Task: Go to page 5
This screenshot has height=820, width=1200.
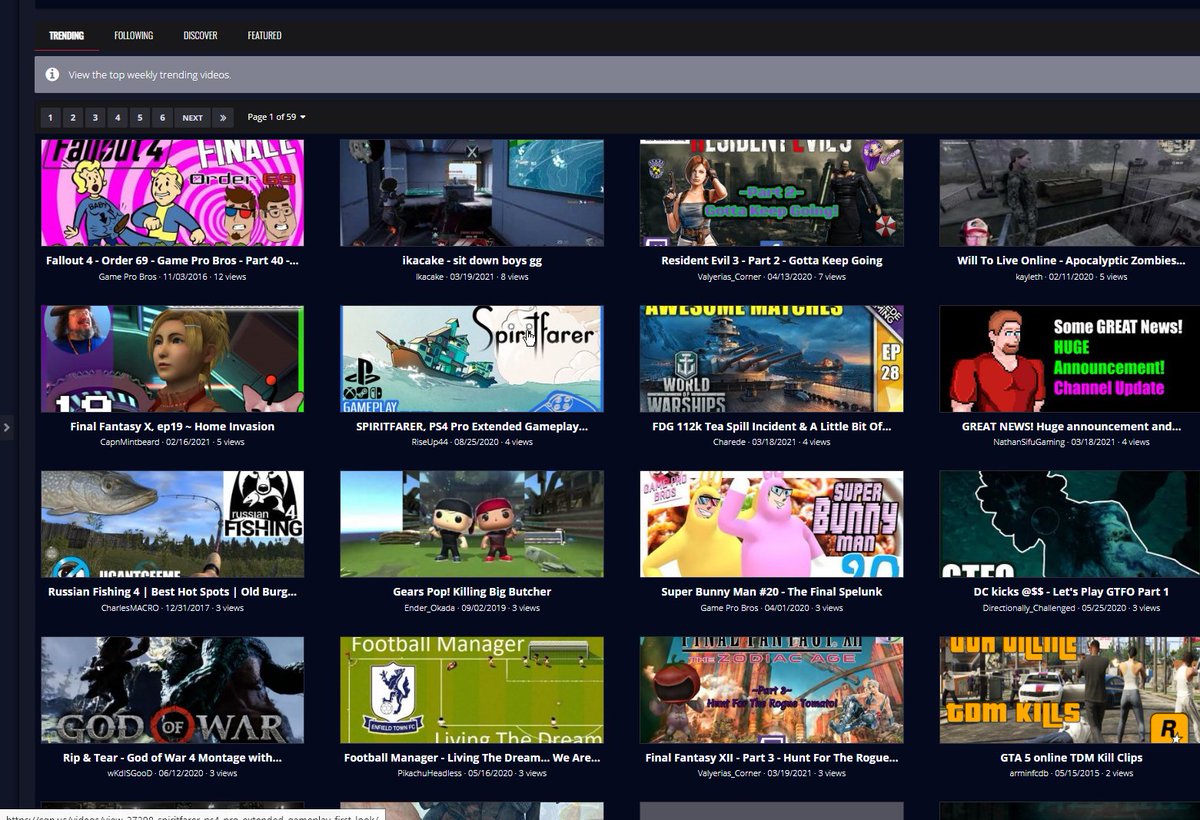Action: point(140,117)
